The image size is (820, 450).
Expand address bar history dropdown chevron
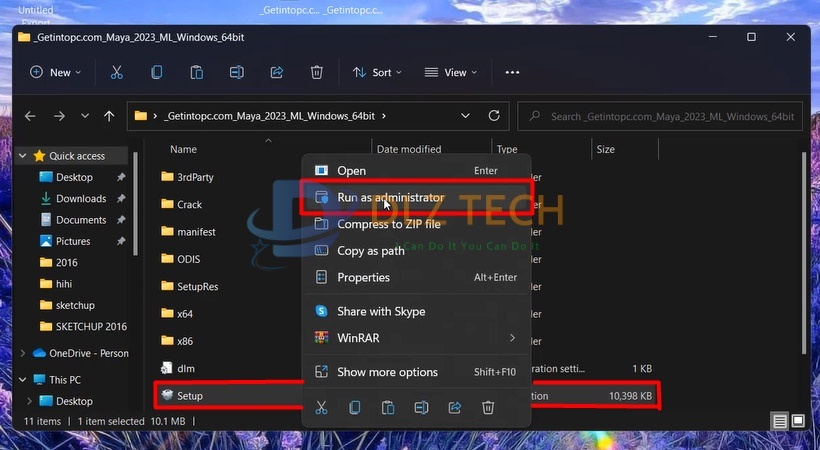[x=465, y=116]
